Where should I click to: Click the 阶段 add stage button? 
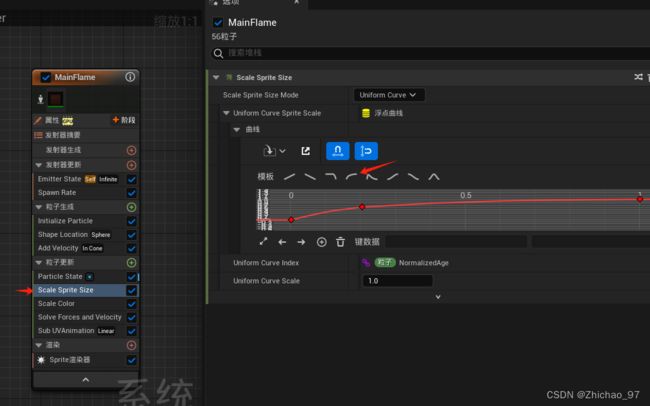click(x=124, y=120)
